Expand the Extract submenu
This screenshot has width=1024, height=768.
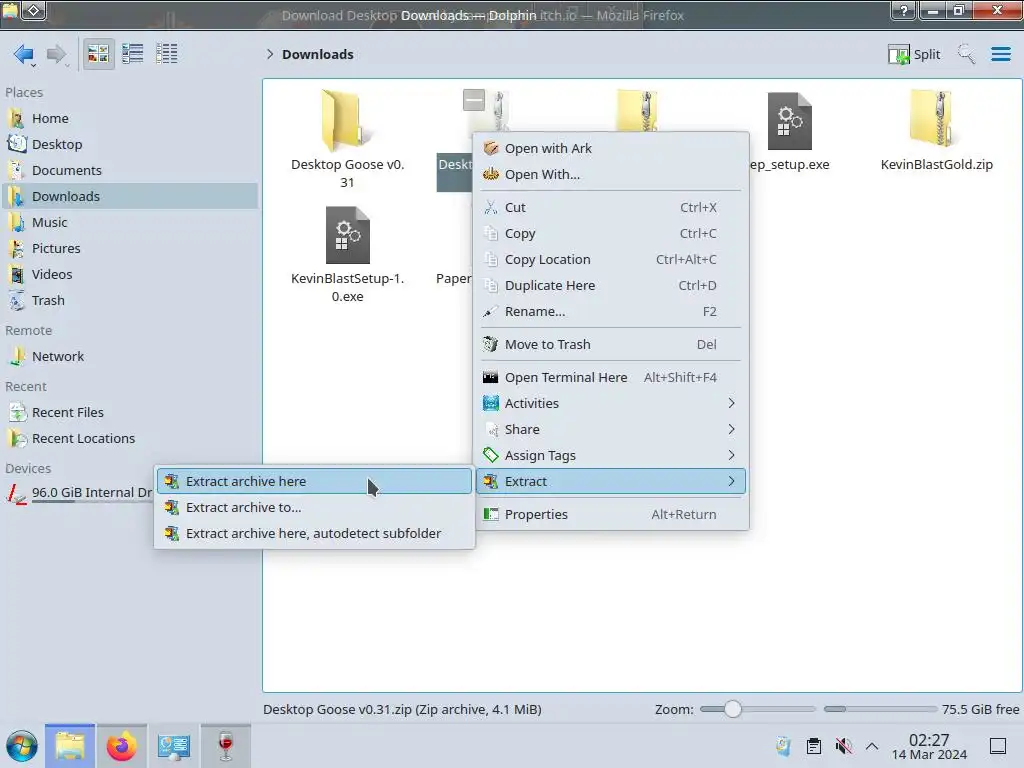[x=612, y=482]
